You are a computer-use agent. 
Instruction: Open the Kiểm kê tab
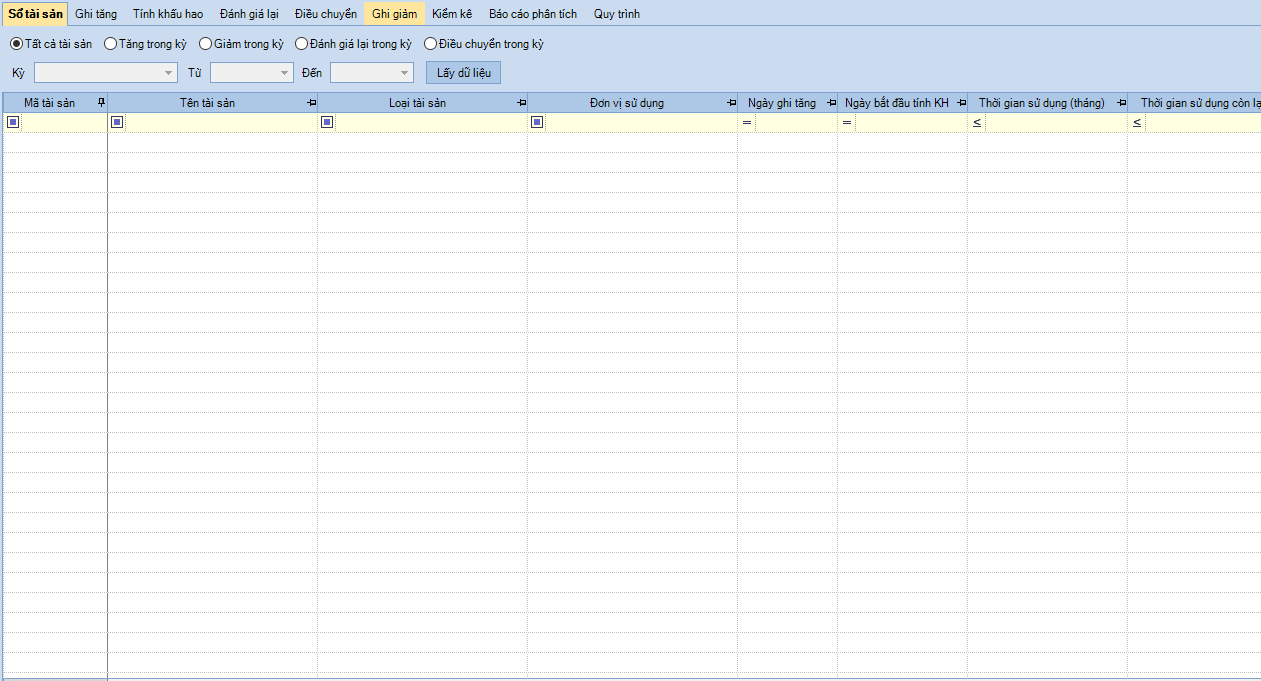click(452, 14)
